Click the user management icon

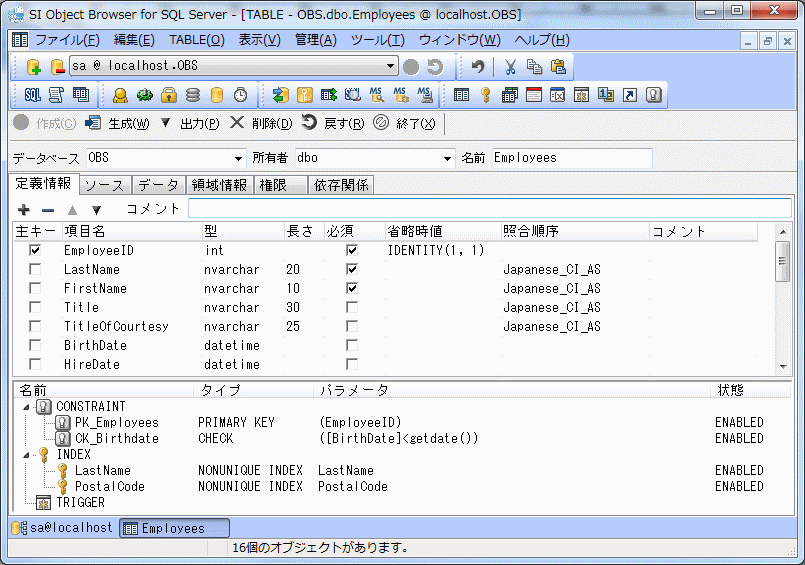[x=120, y=95]
